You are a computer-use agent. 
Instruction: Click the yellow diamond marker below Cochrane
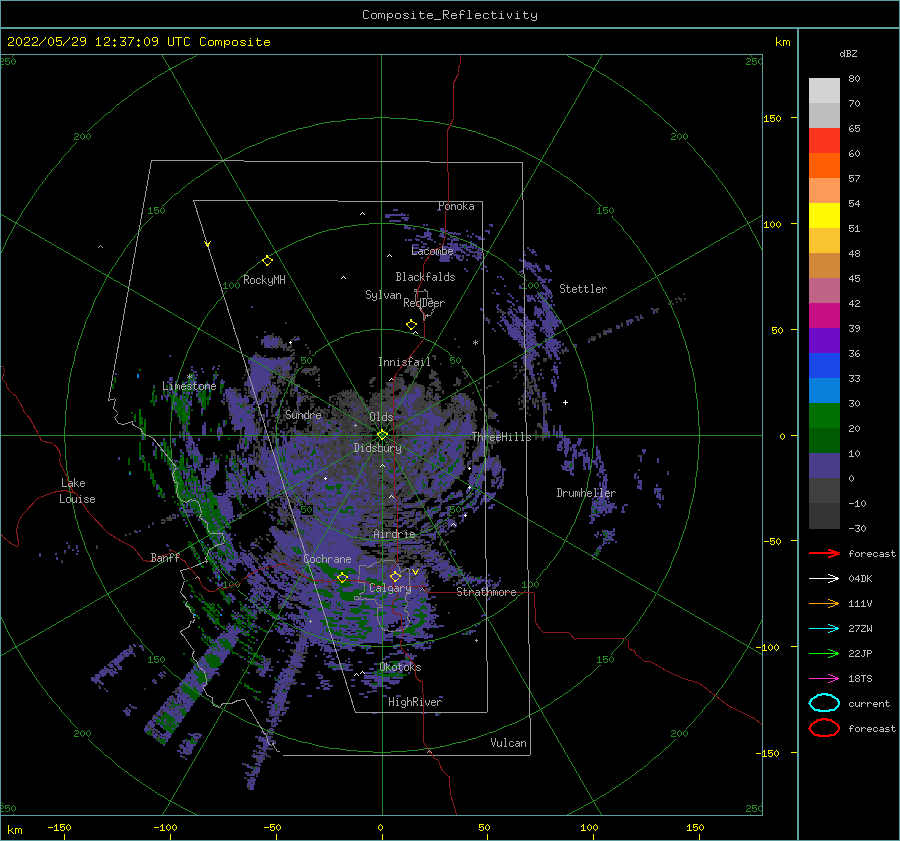coord(342,578)
